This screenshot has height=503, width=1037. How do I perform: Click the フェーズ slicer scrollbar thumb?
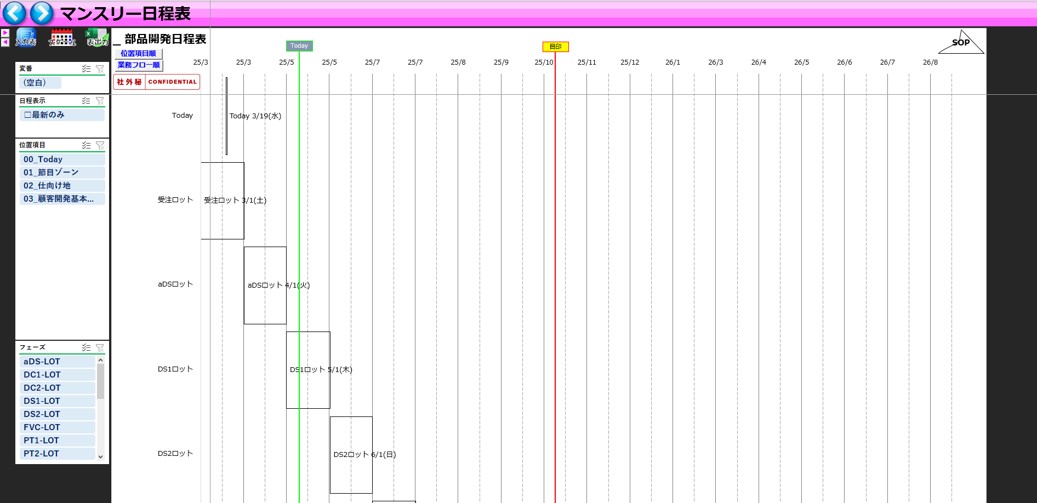(101, 381)
